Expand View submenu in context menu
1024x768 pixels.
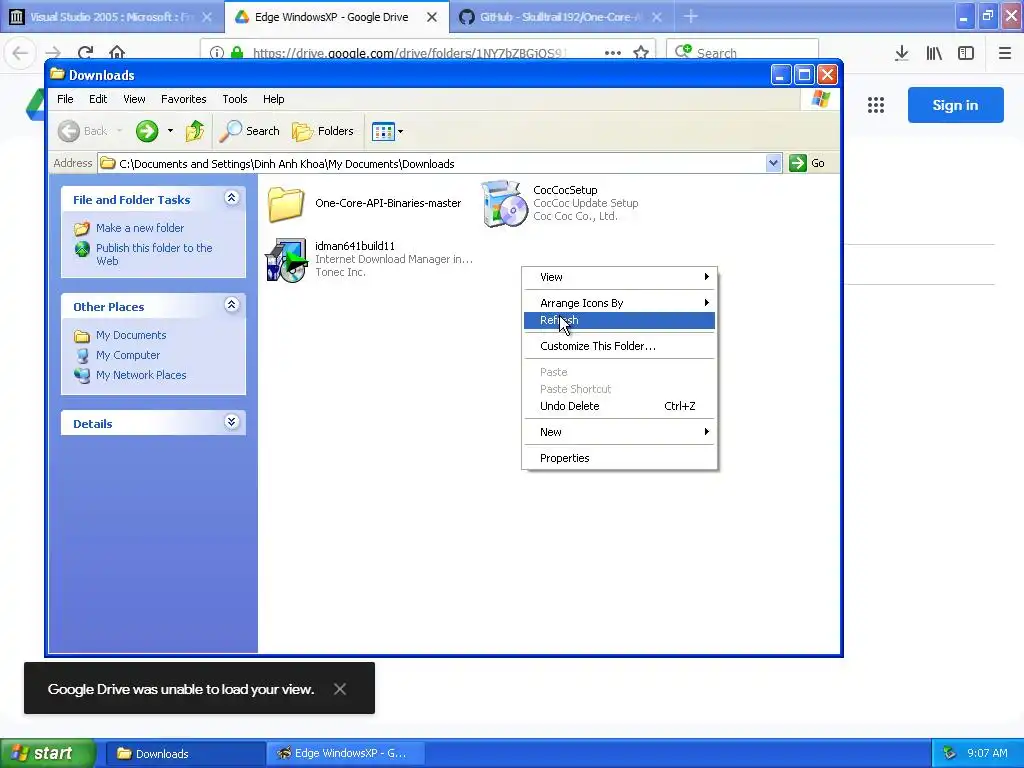619,277
